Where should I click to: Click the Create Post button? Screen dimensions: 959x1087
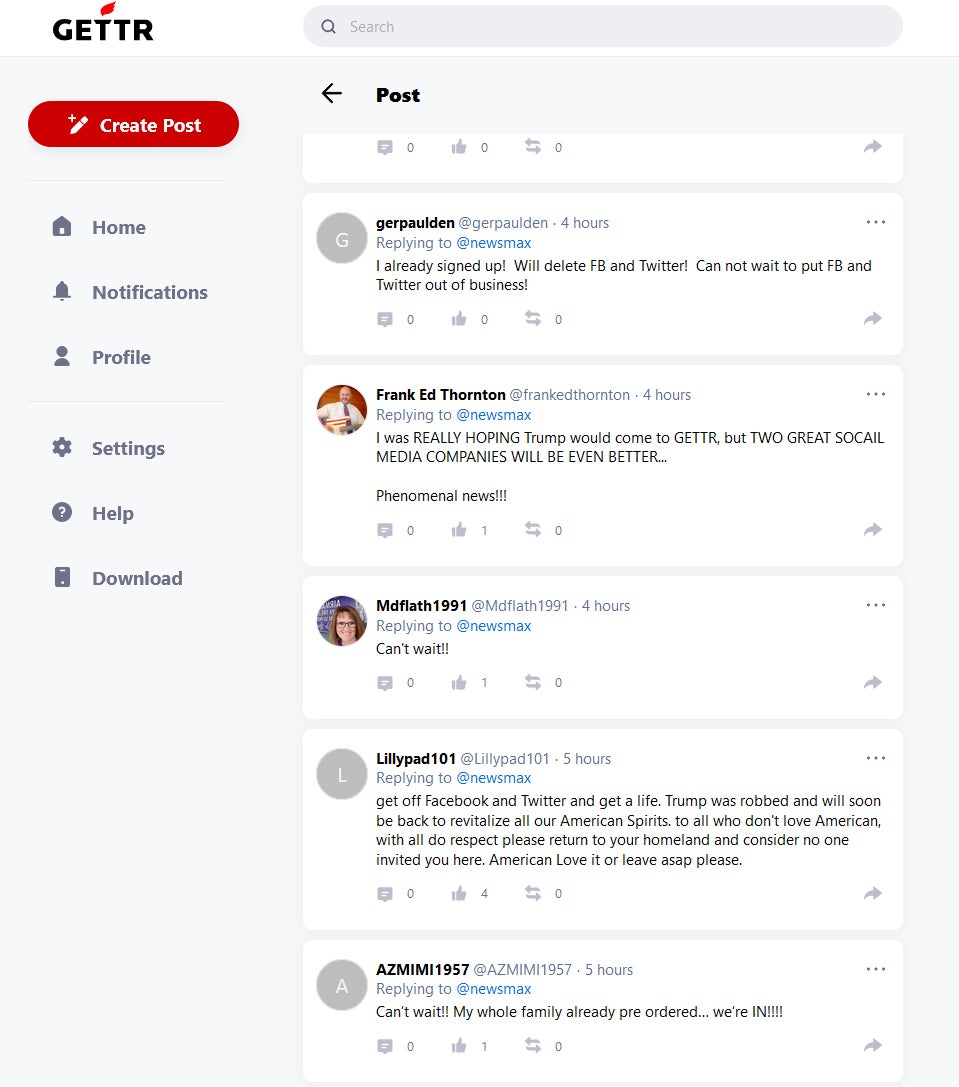coord(133,124)
